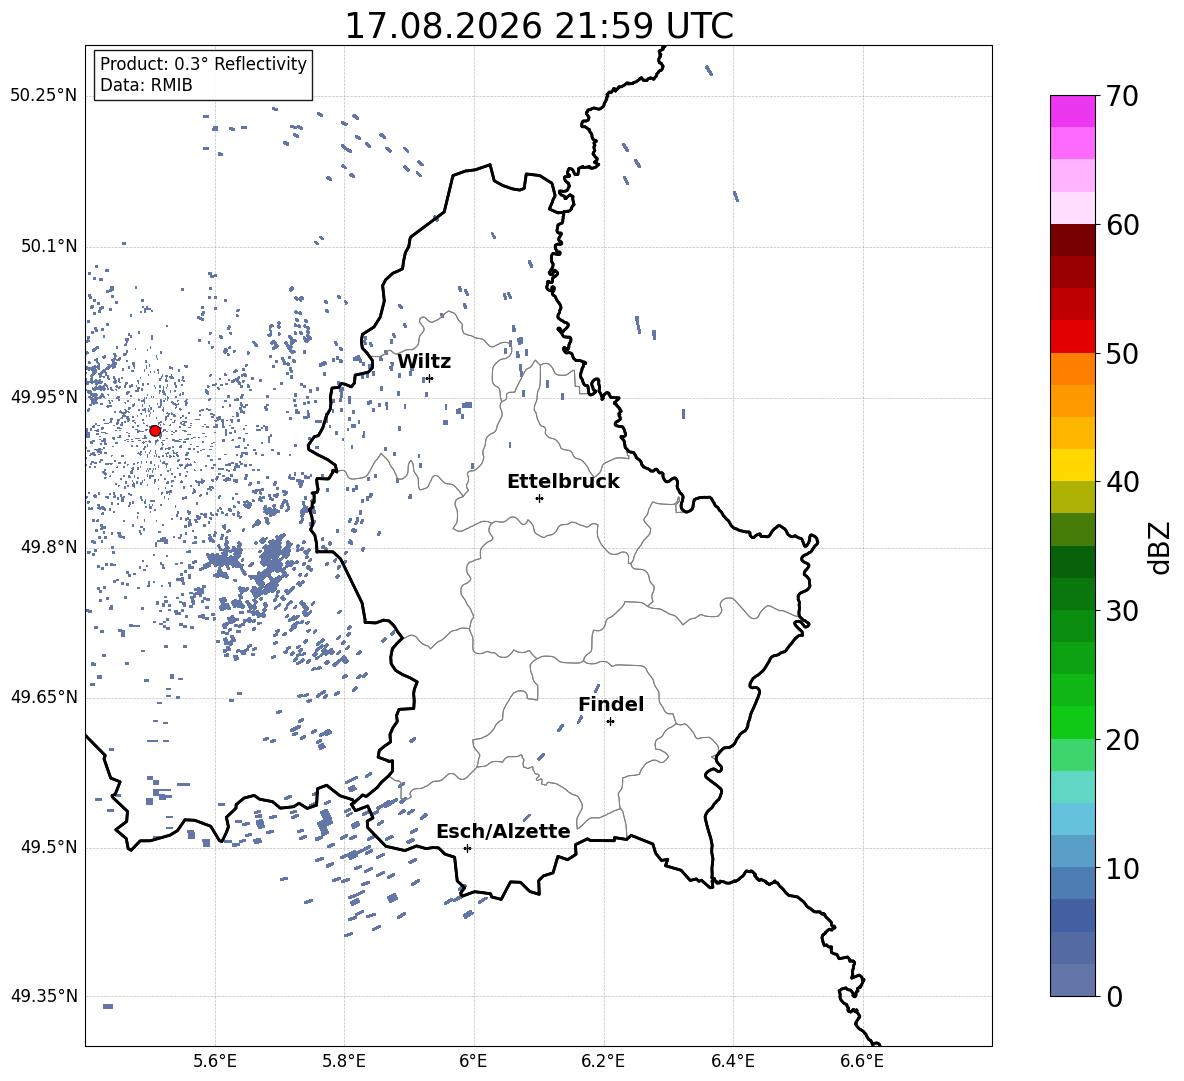Click the dark maroon 60 dBZ colorbar segment
The image size is (1184, 1081).
click(x=1072, y=240)
